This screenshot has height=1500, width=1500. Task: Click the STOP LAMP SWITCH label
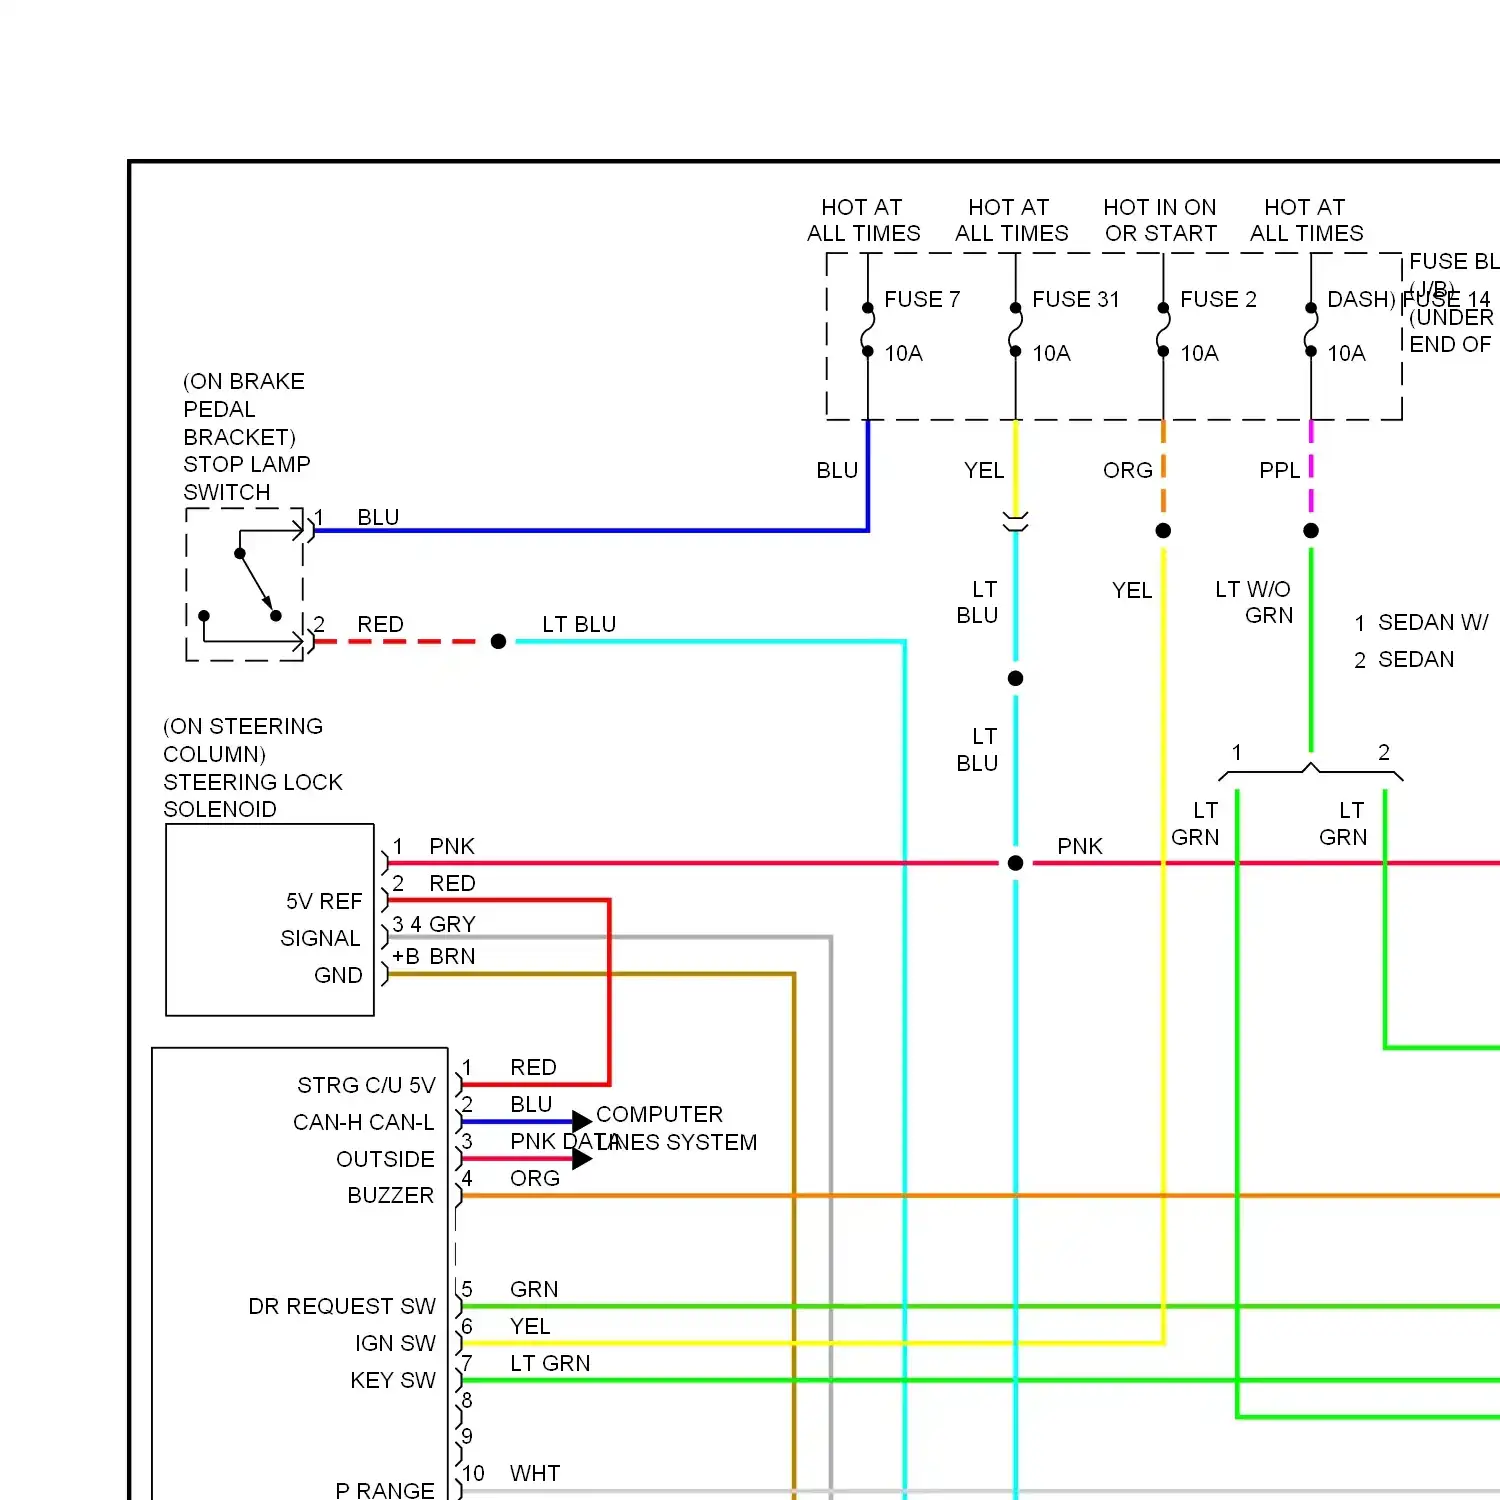pyautogui.click(x=246, y=478)
